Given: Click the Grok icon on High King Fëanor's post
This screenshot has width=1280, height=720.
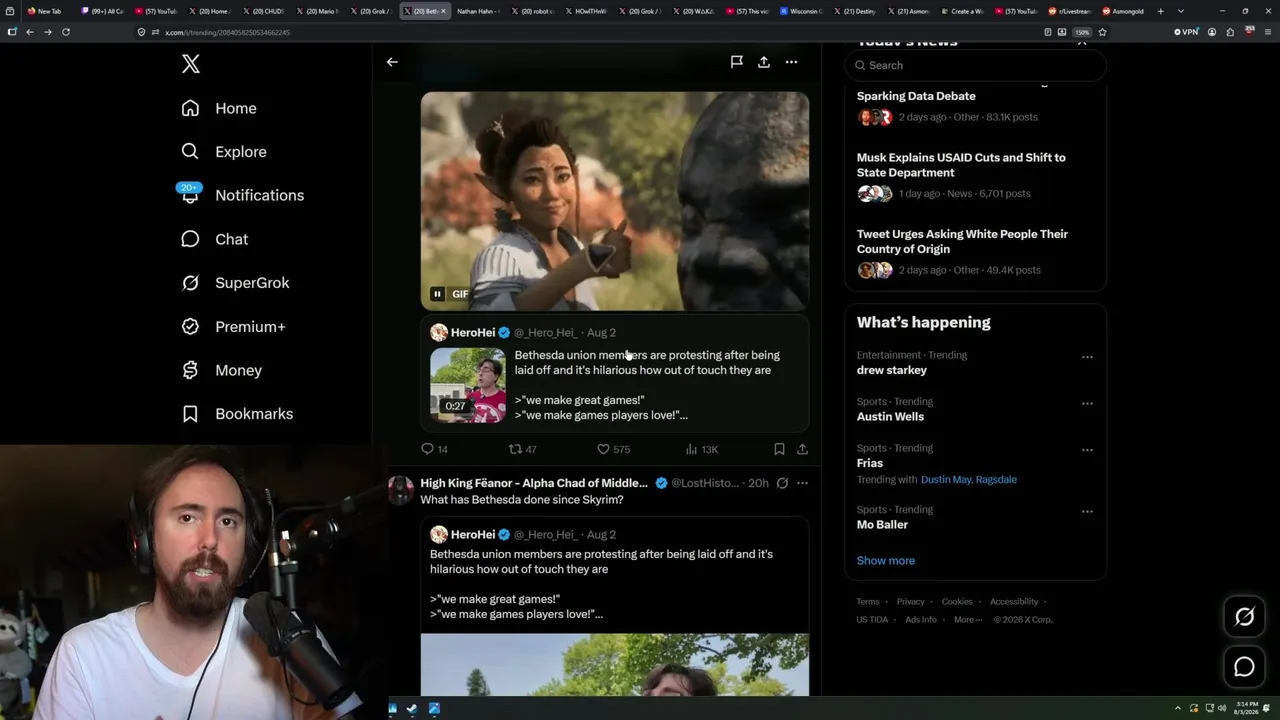Looking at the screenshot, I should click(x=782, y=483).
